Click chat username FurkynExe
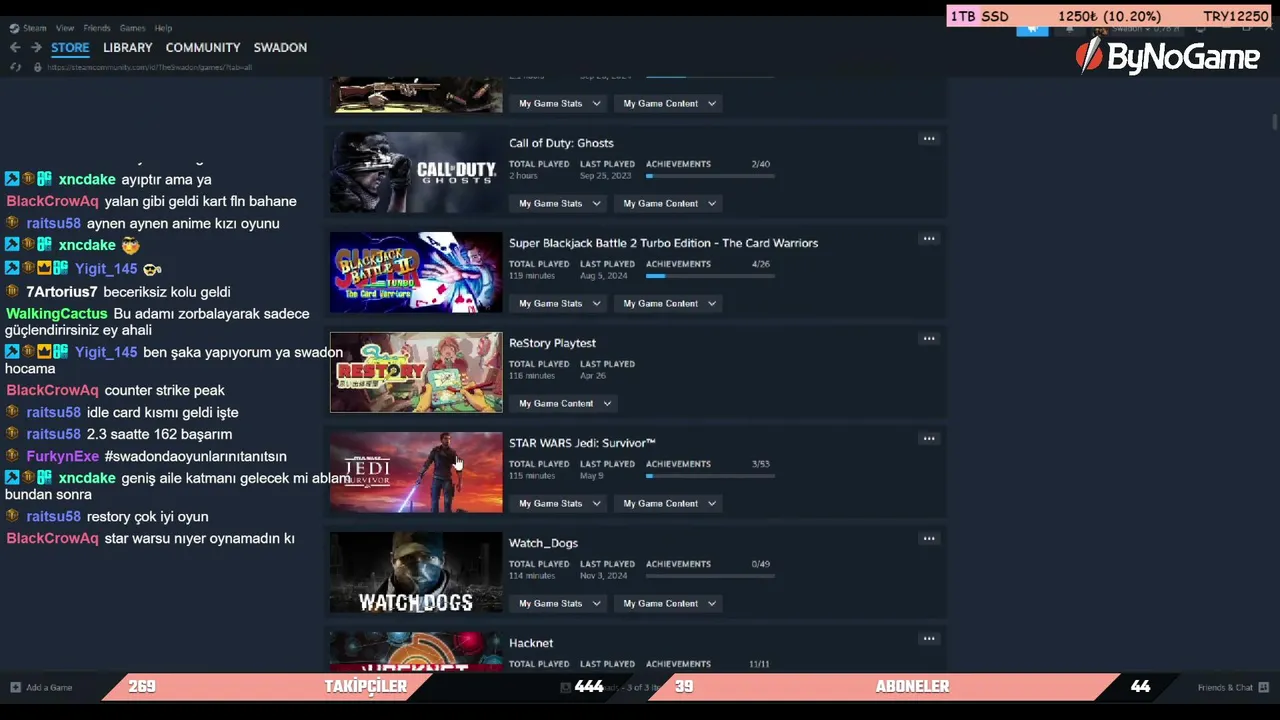This screenshot has height=720, width=1280. click(x=63, y=456)
